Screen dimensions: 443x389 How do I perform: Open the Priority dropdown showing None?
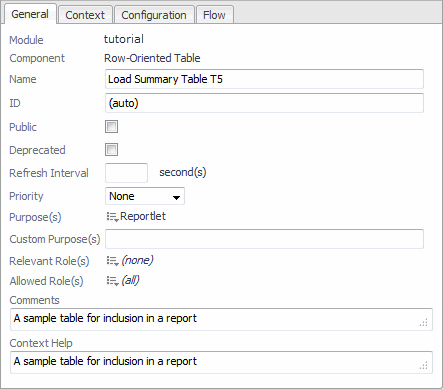145,196
